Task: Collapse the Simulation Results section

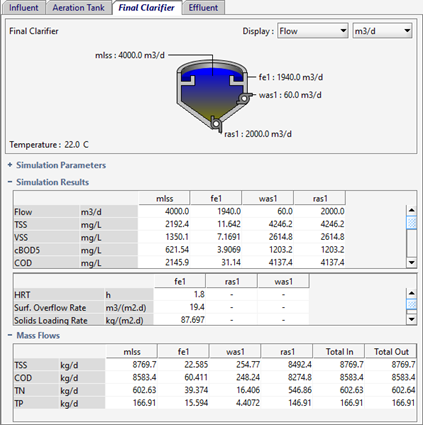Action: 53,182
